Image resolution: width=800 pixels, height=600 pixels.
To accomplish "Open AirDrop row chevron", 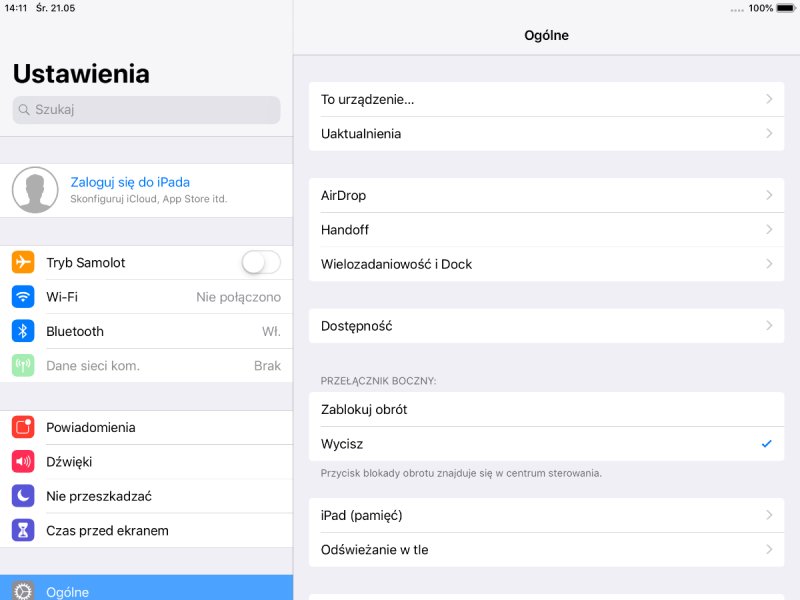I will [x=769, y=195].
